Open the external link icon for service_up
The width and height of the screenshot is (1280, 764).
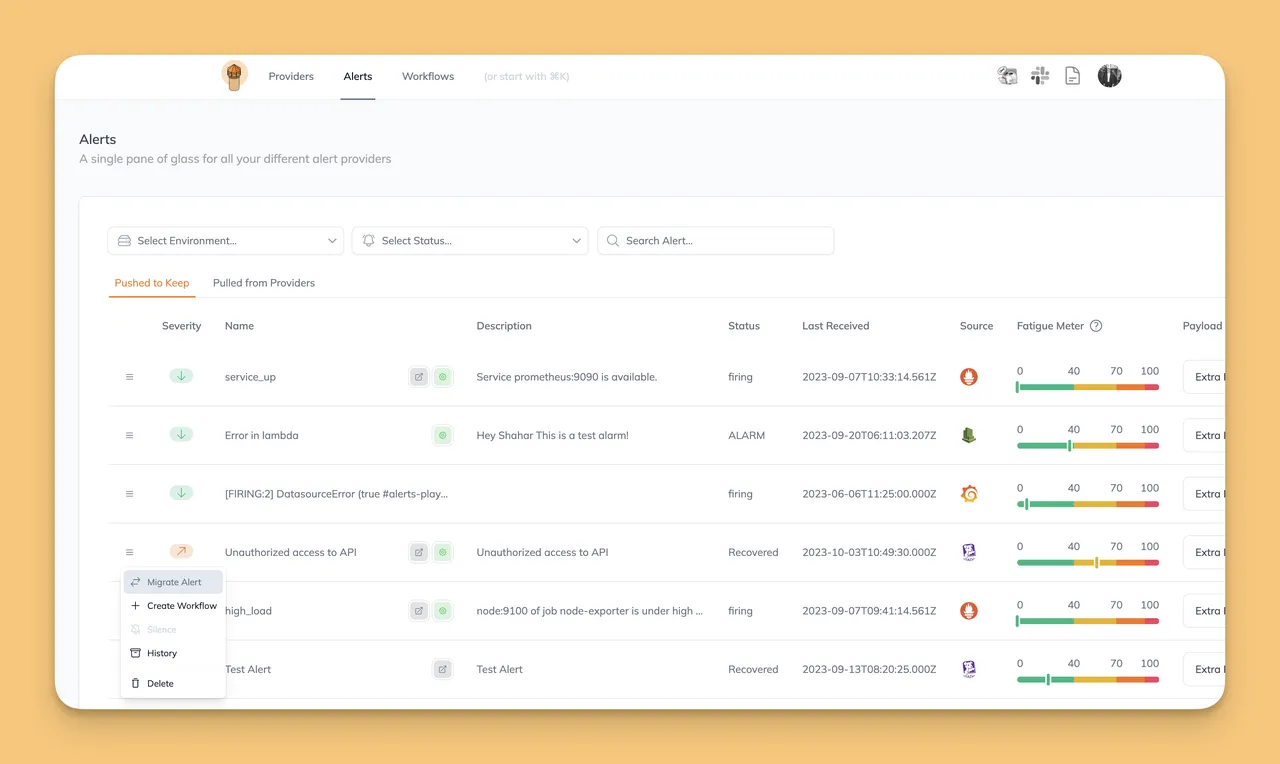[x=419, y=377]
